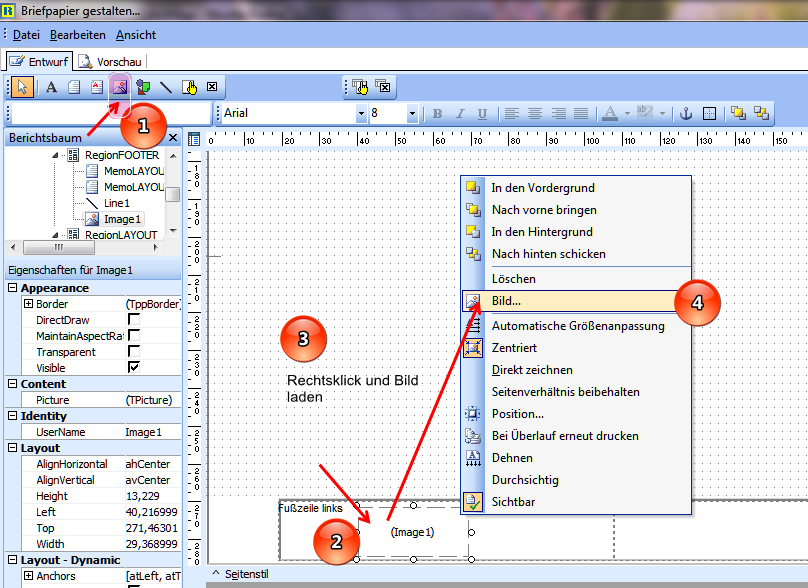Screen dimensions: 808x588
Task: Select the RichText tool
Action: coord(97,87)
